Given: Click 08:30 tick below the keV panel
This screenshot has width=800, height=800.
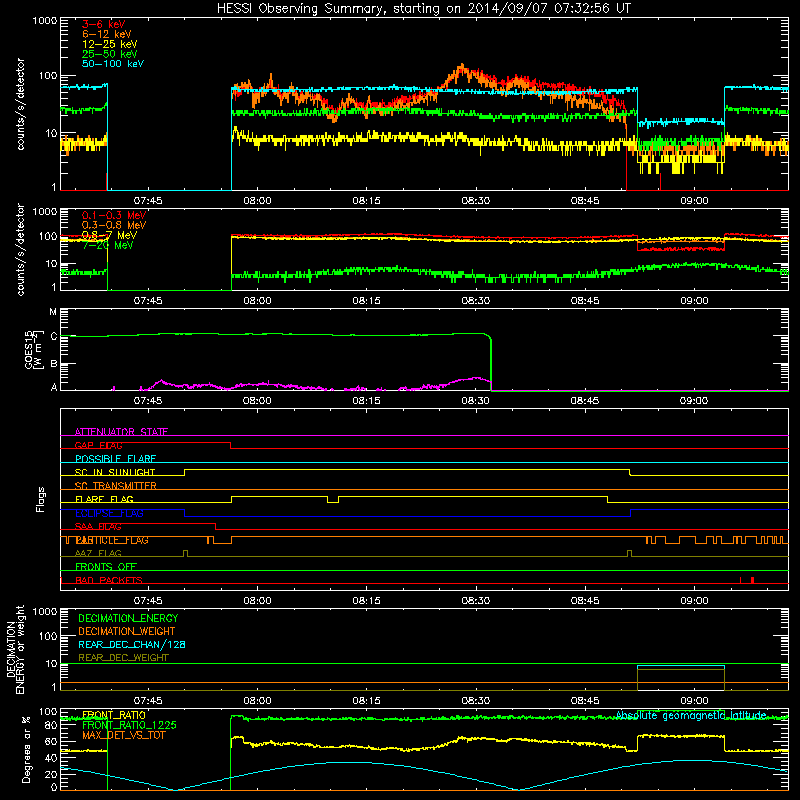Looking at the screenshot, I should [x=476, y=201].
